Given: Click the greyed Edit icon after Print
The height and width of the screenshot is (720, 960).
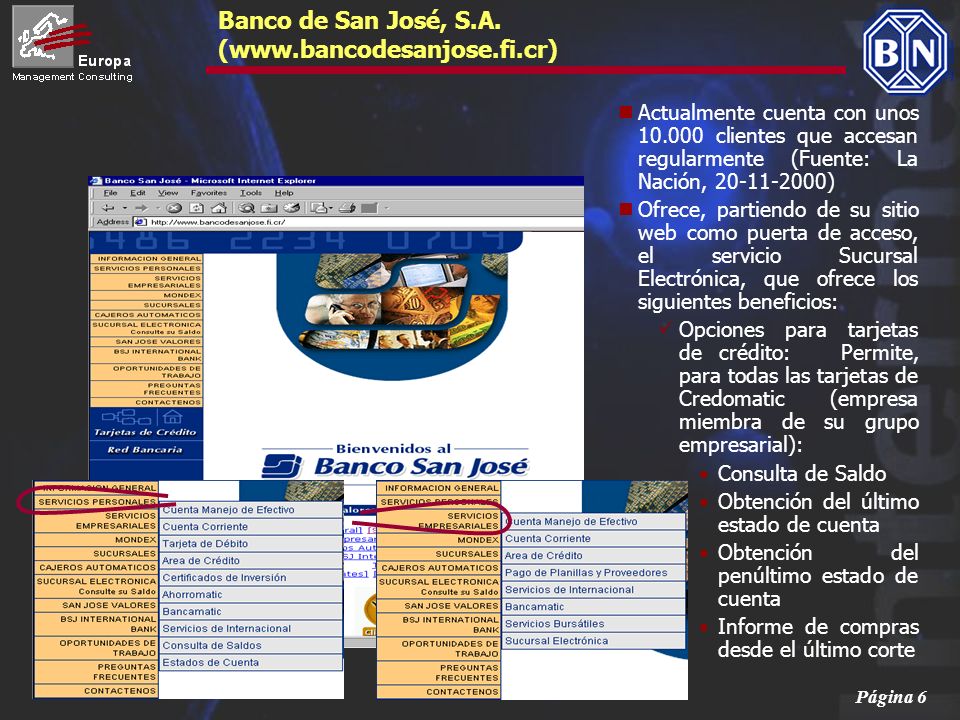Looking at the screenshot, I should 369,208.
